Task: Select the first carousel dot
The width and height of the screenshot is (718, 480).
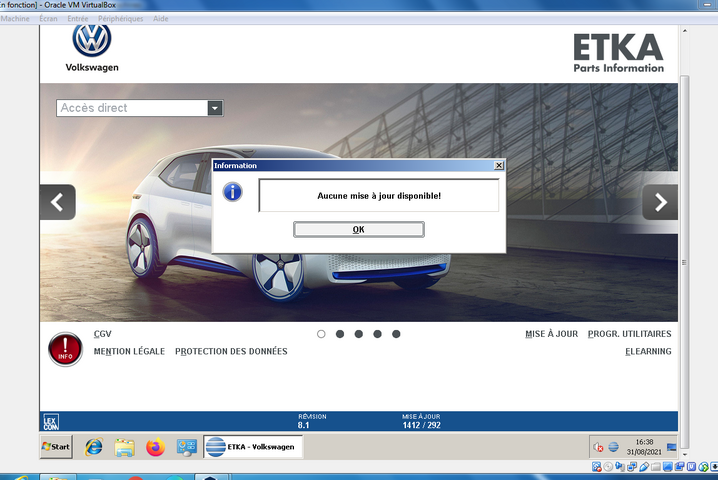Action: 321,334
